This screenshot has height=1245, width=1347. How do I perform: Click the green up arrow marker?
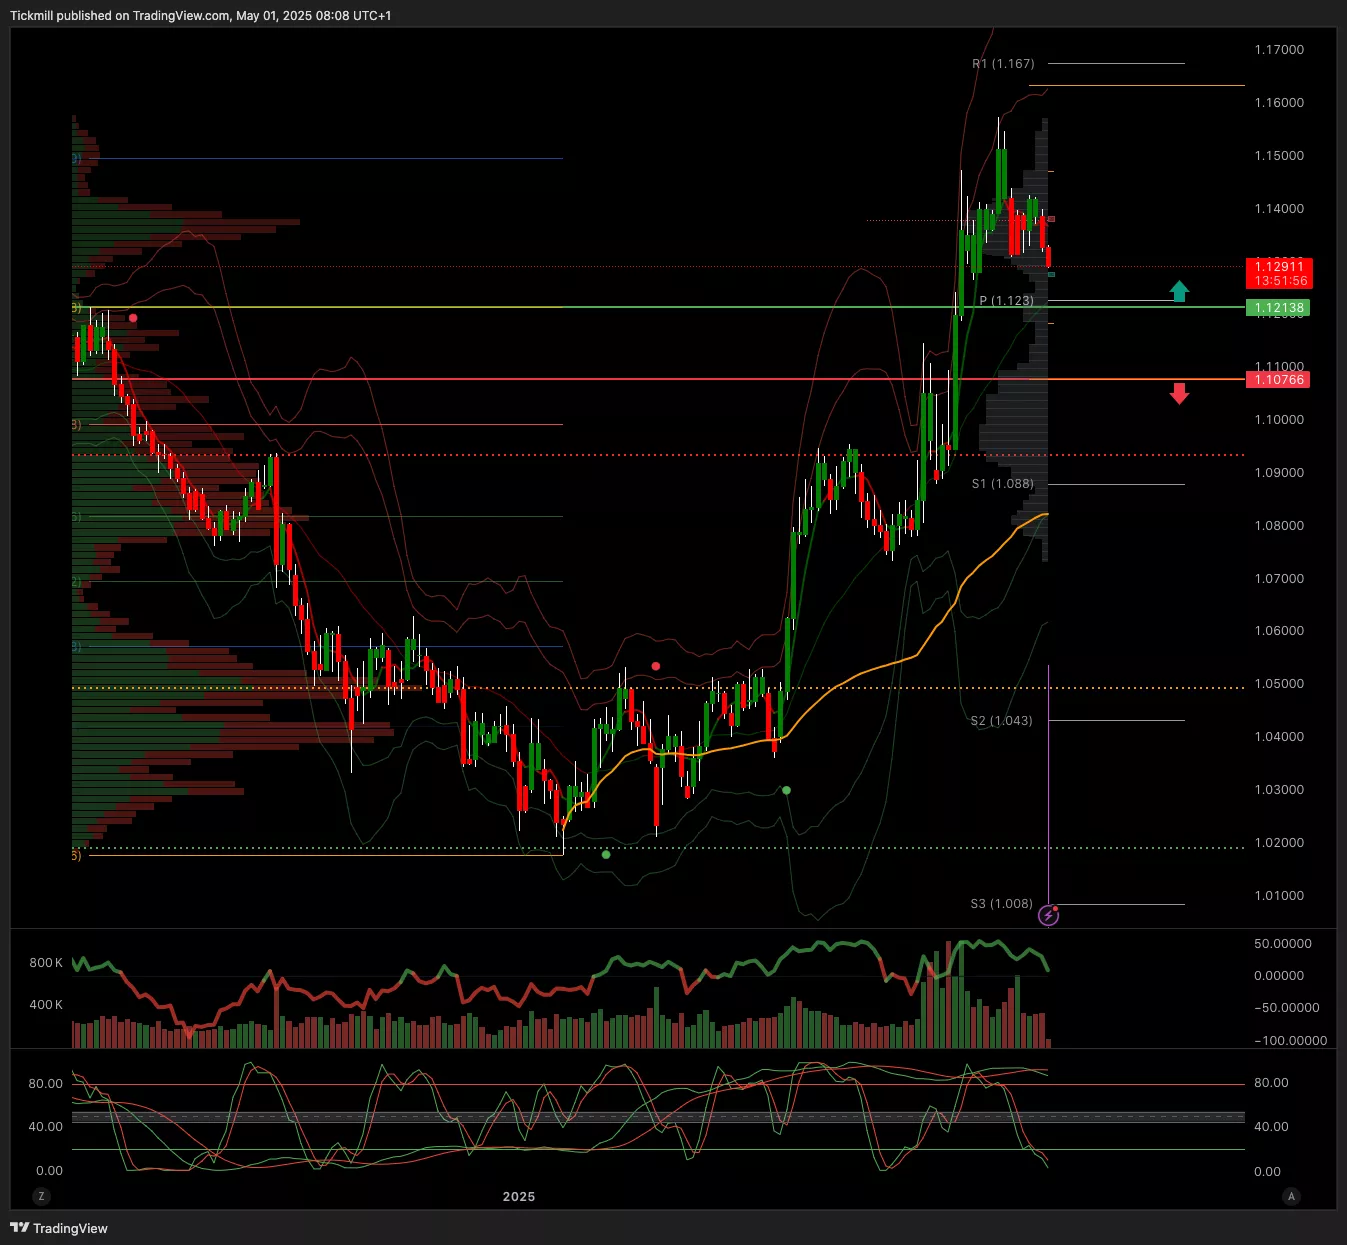coord(1179,291)
